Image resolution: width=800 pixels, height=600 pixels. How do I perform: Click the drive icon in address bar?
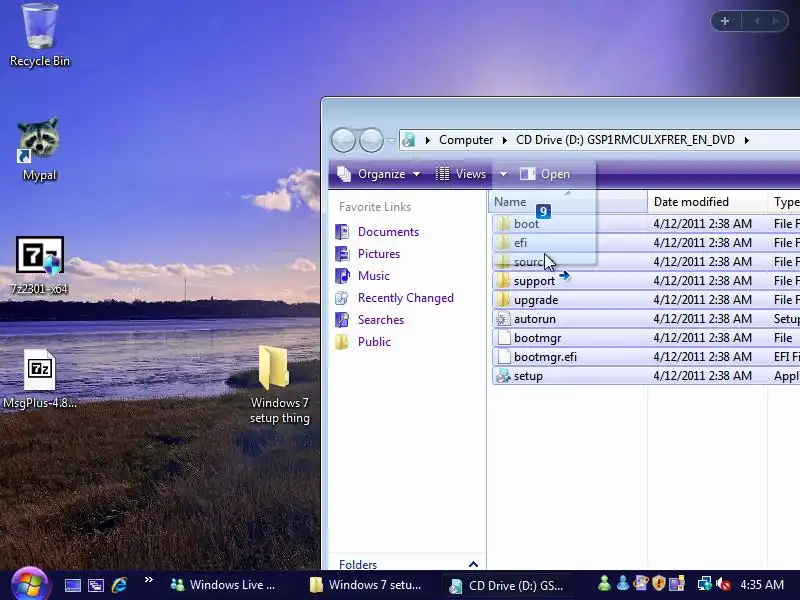(x=408, y=140)
